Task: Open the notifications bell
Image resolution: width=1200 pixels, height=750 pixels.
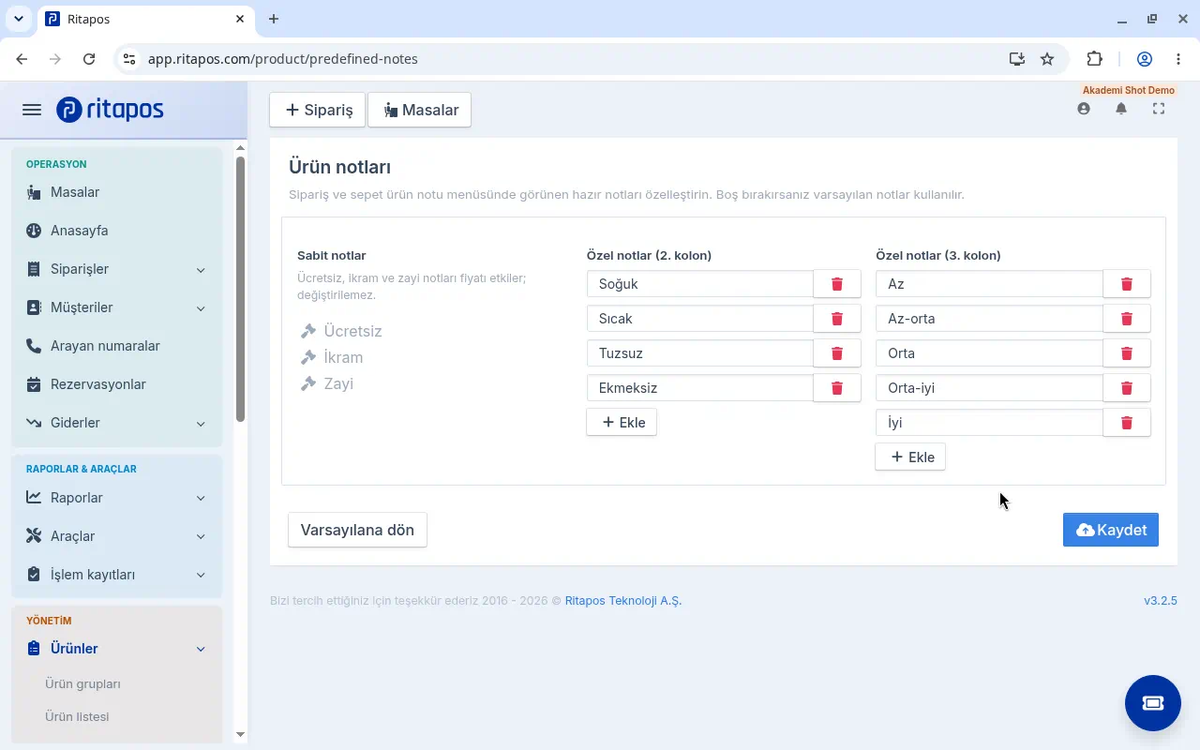Action: pos(1121,109)
